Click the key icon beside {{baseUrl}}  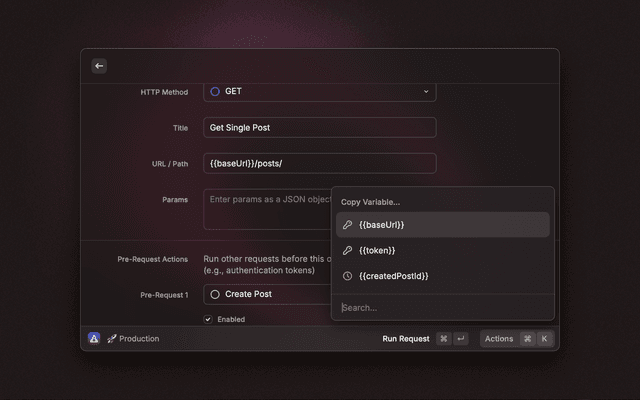pos(347,225)
